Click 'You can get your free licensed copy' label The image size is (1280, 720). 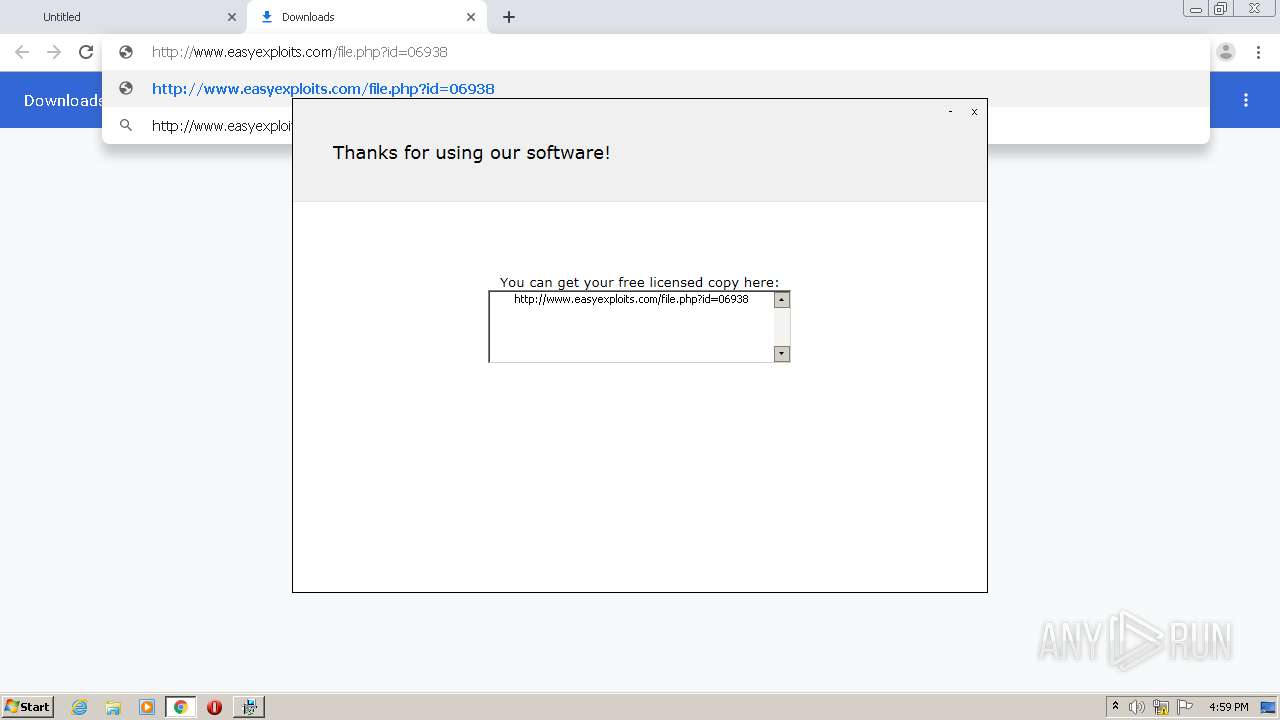[x=639, y=282]
